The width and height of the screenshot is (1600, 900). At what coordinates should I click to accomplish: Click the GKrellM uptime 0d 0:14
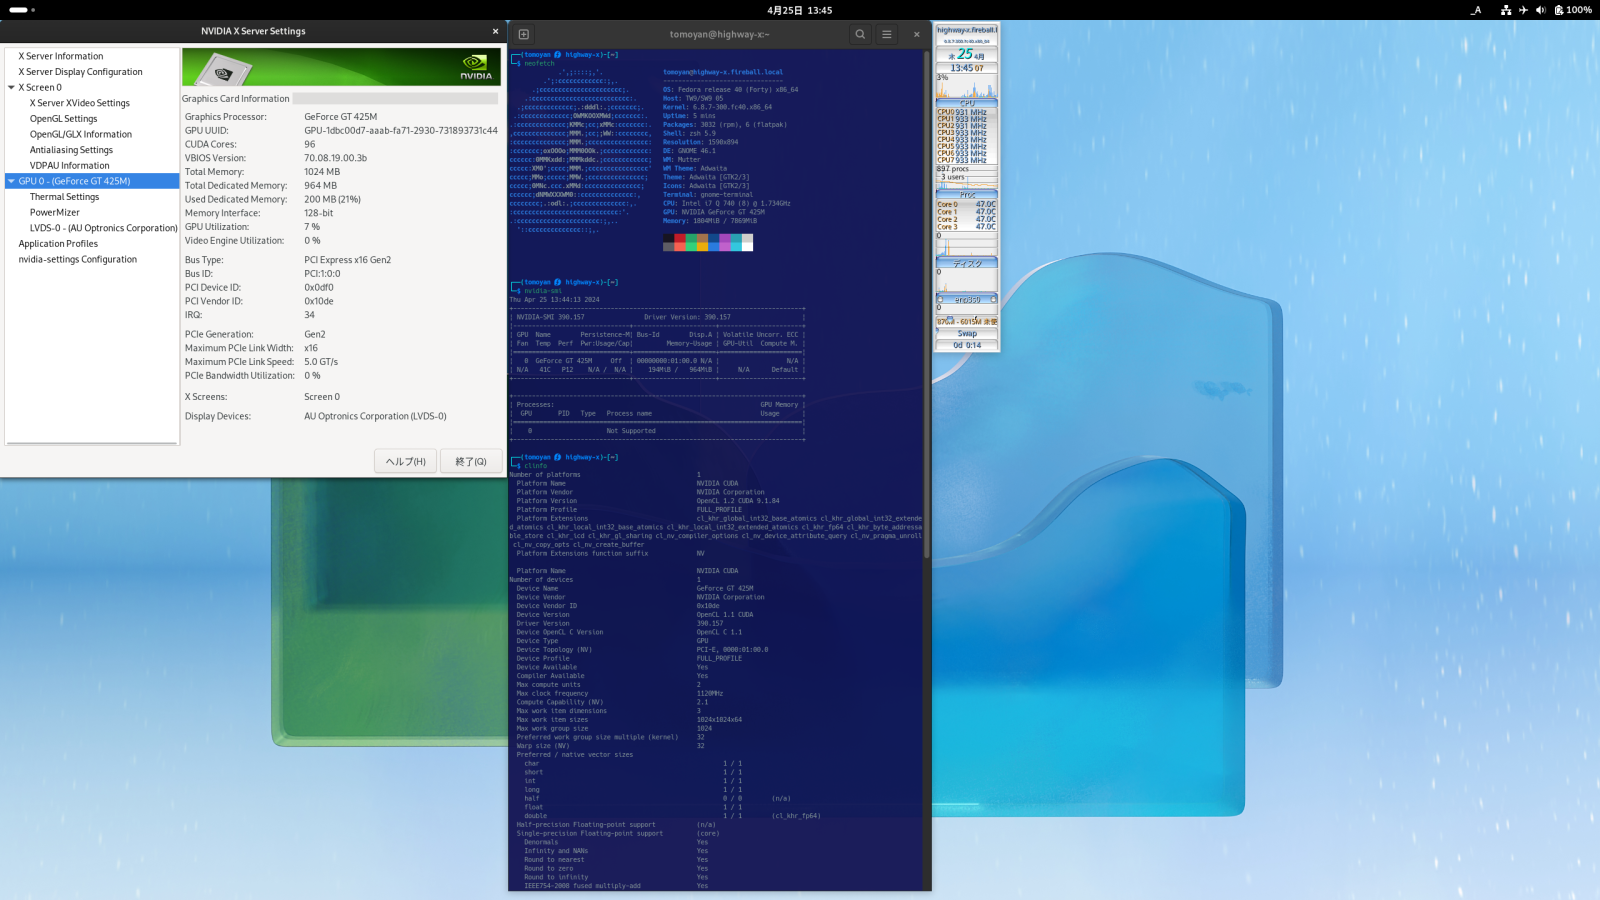pyautogui.click(x=967, y=345)
